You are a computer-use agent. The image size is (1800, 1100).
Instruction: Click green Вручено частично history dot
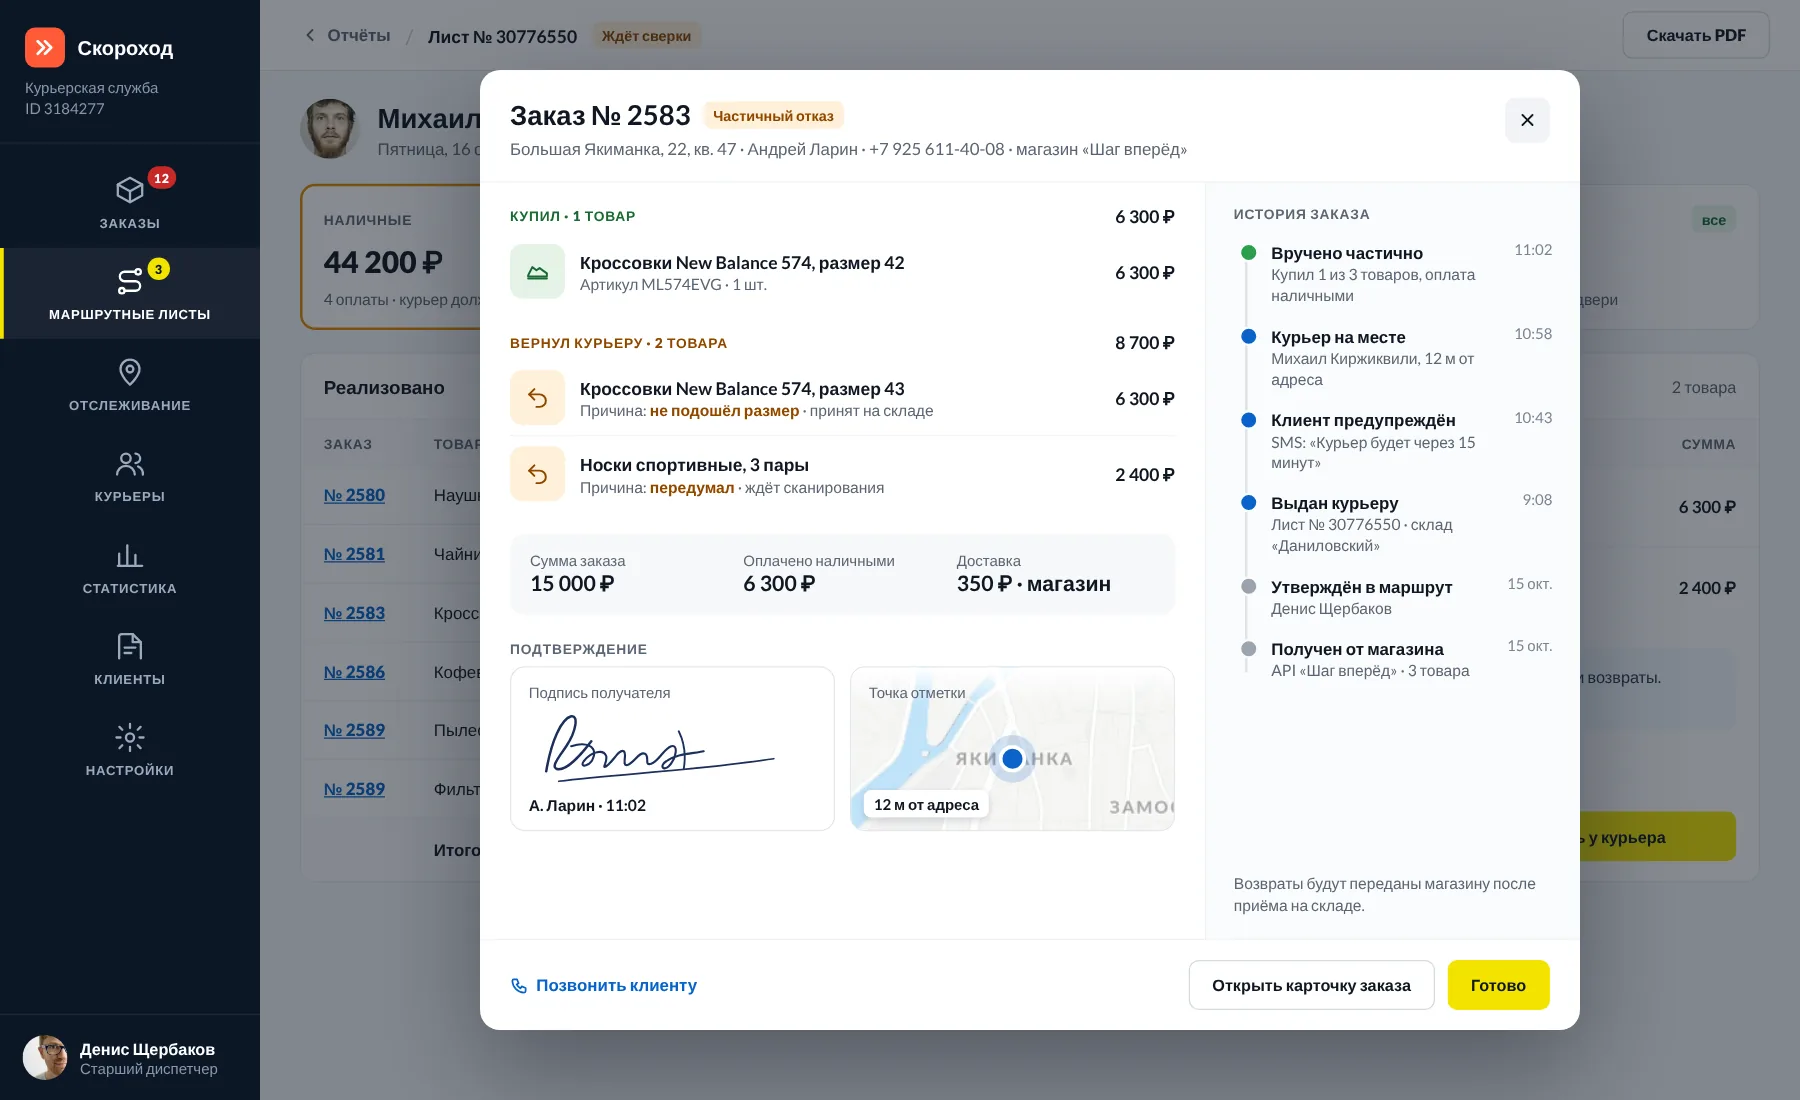[x=1248, y=253]
